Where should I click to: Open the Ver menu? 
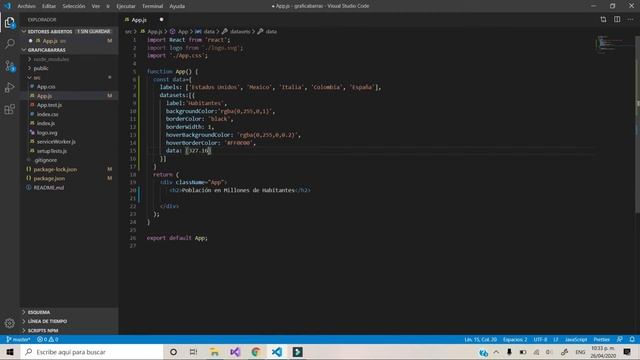pos(96,6)
